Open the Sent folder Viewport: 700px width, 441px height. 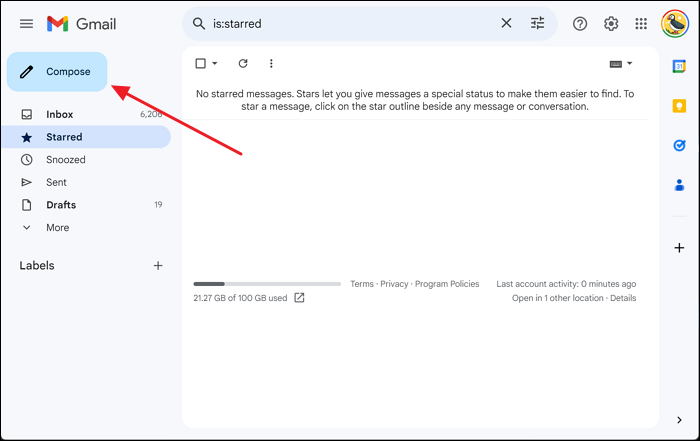point(87,182)
